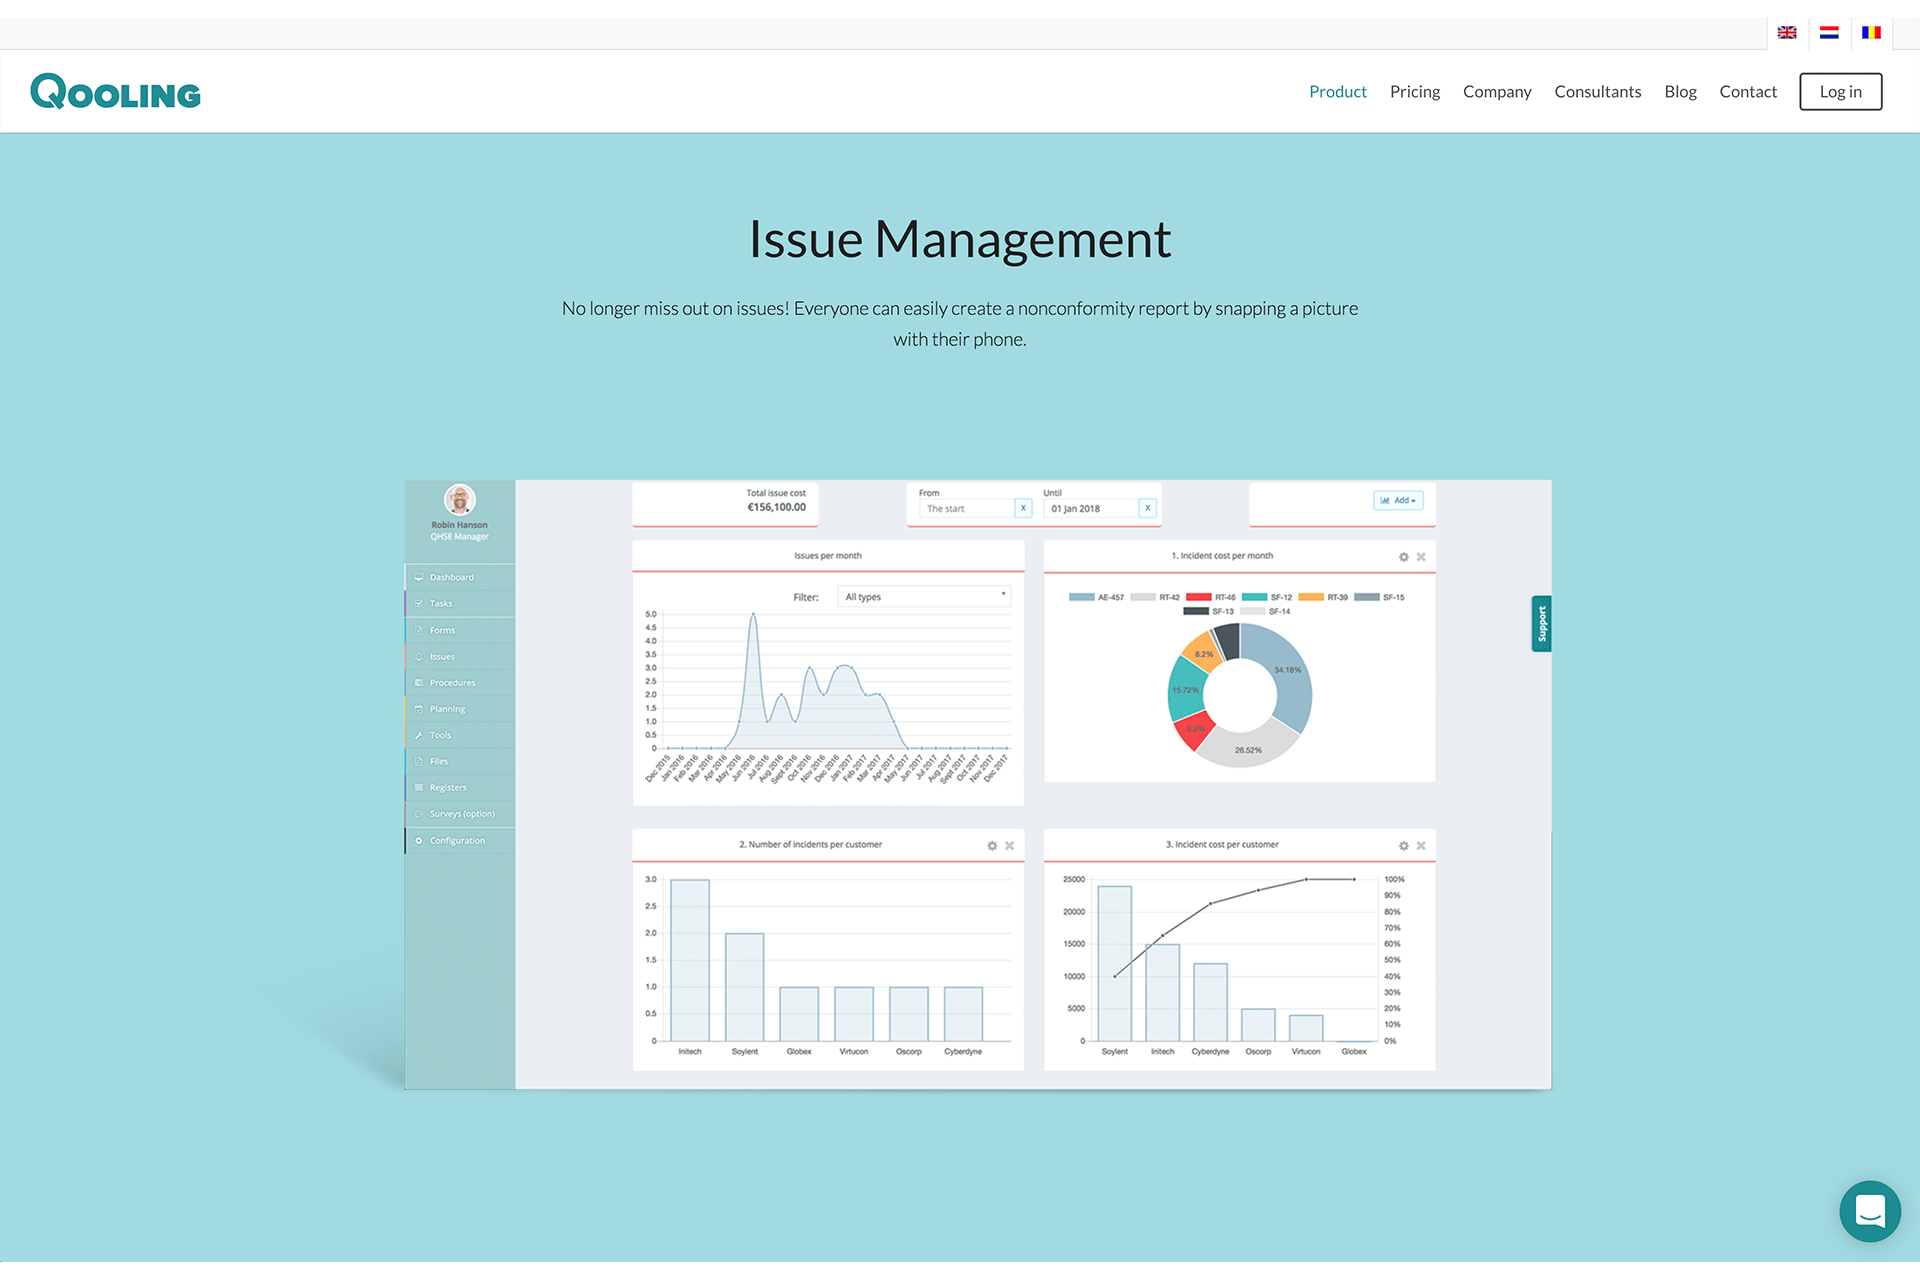Click the Log in button
Viewport: 1920px width, 1280px height.
coord(1840,92)
